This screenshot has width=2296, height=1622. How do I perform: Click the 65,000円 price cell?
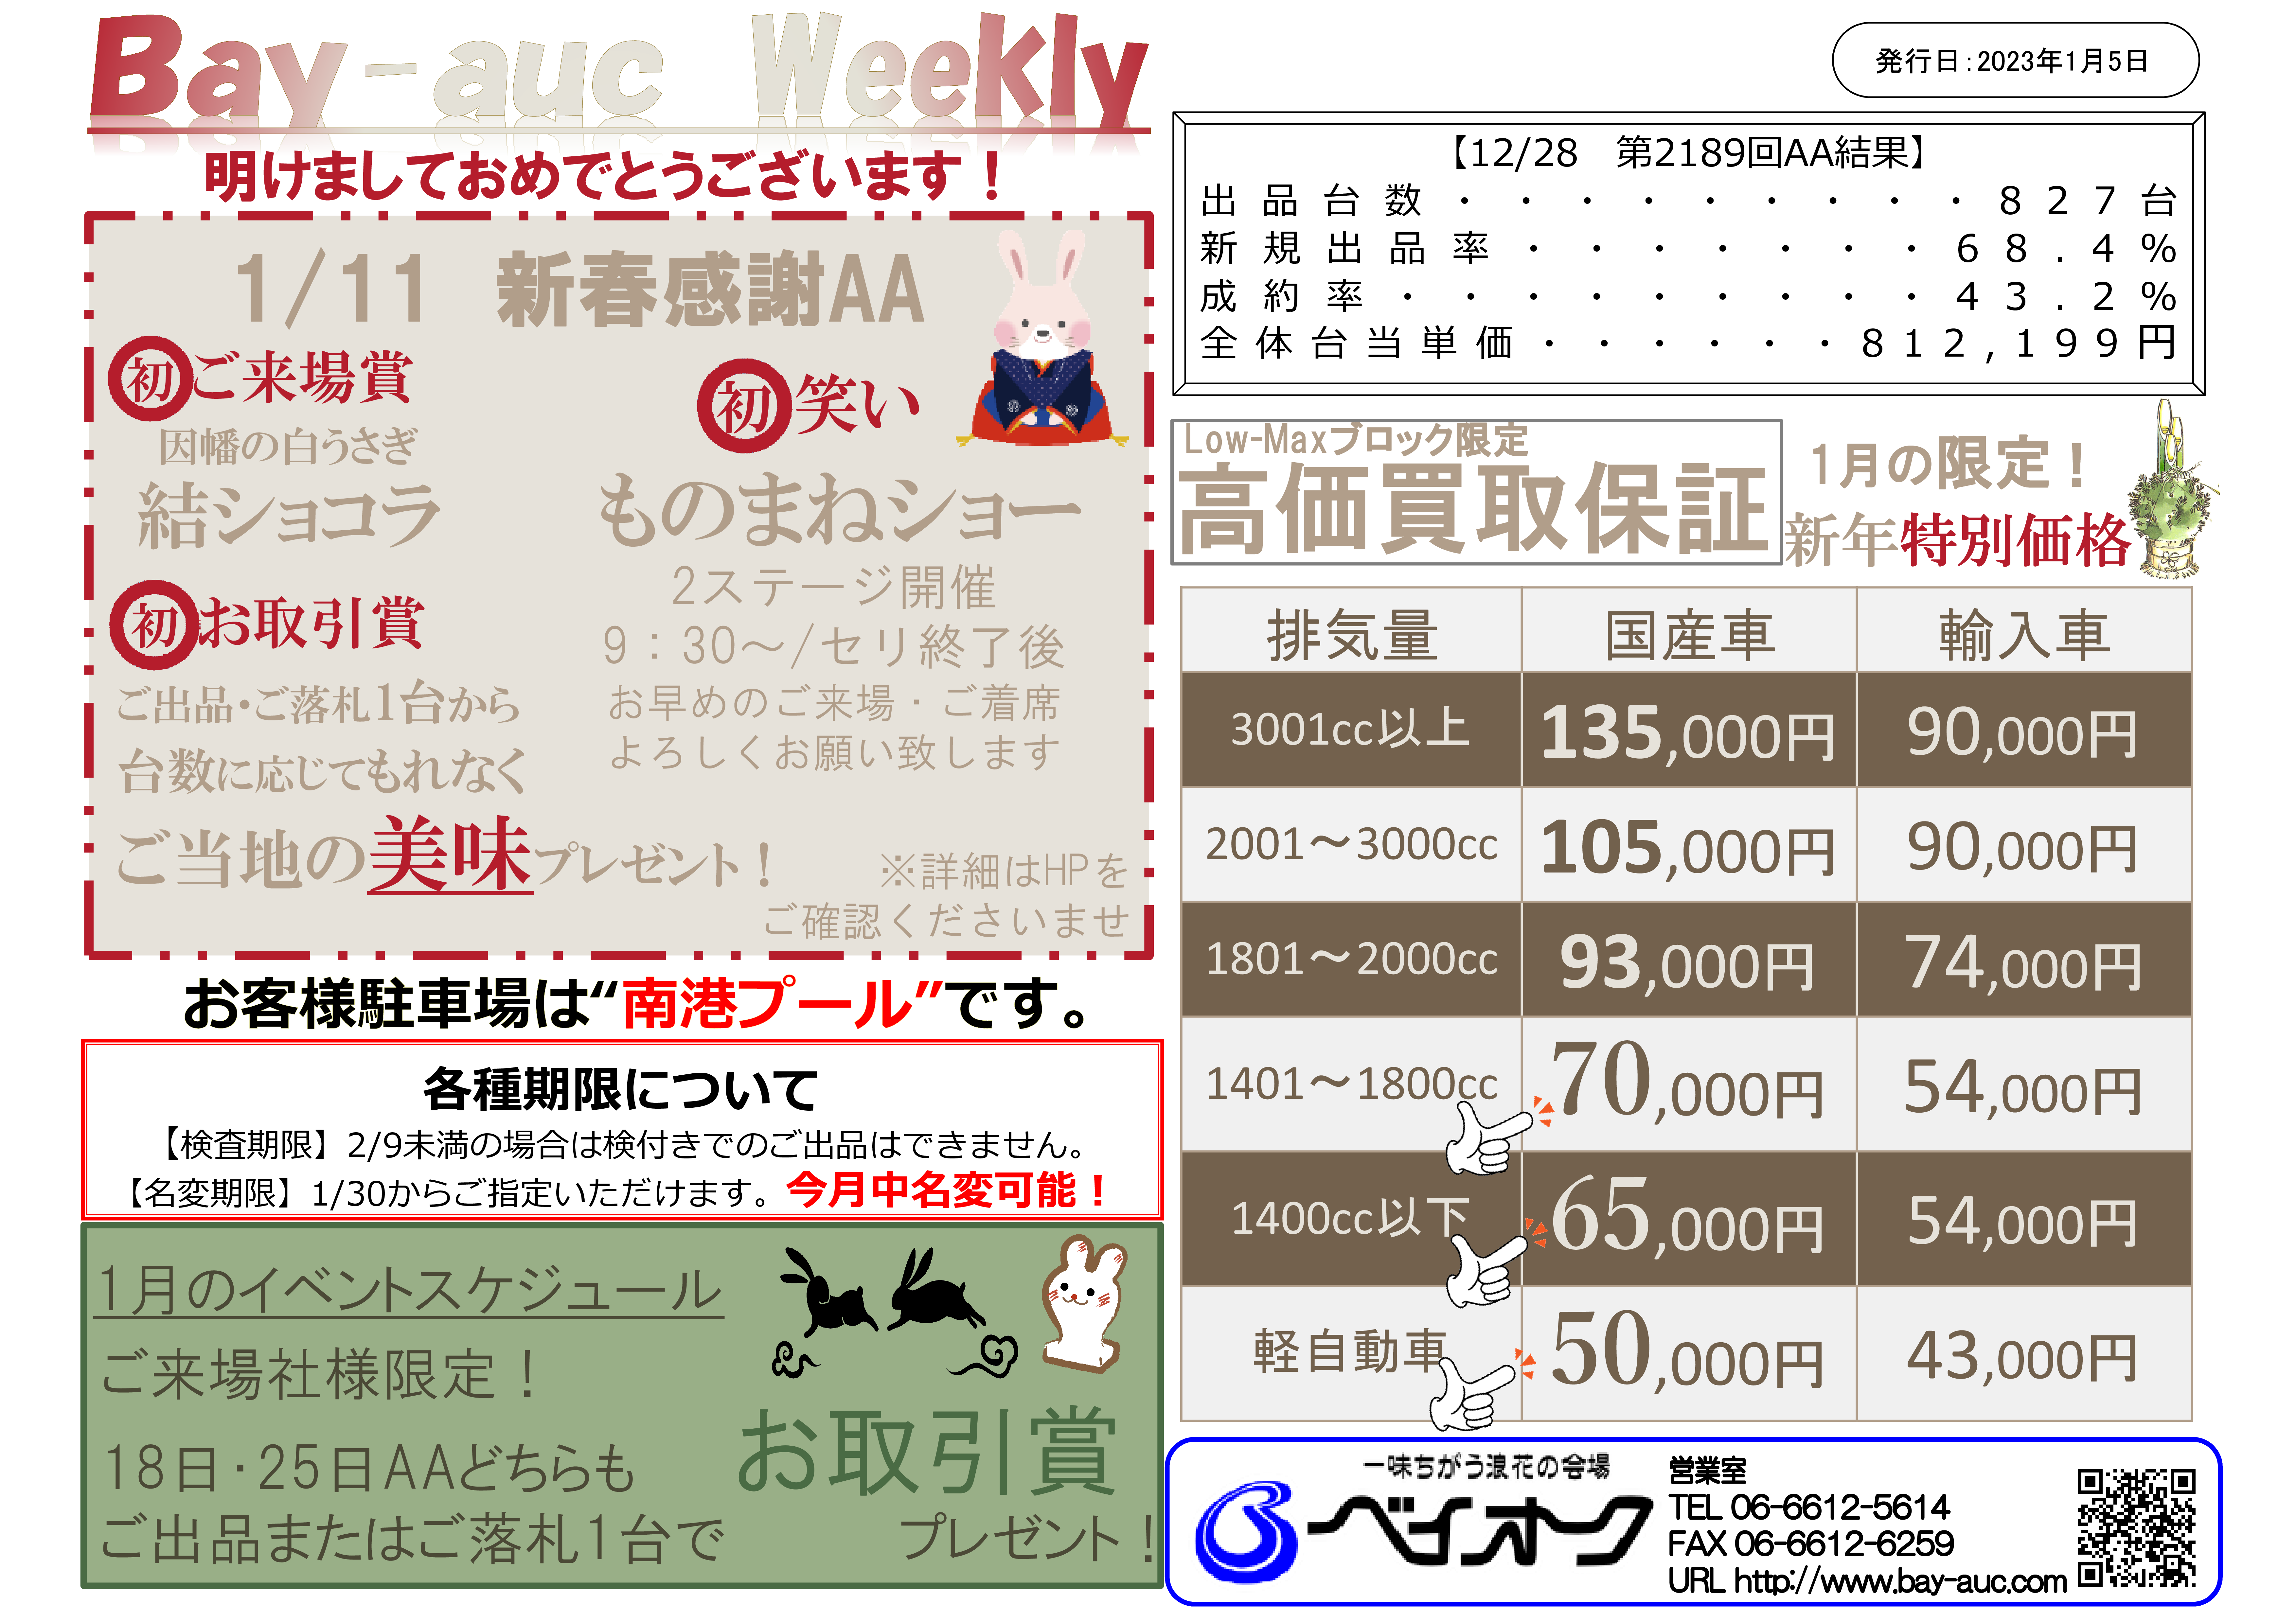1689,1218
